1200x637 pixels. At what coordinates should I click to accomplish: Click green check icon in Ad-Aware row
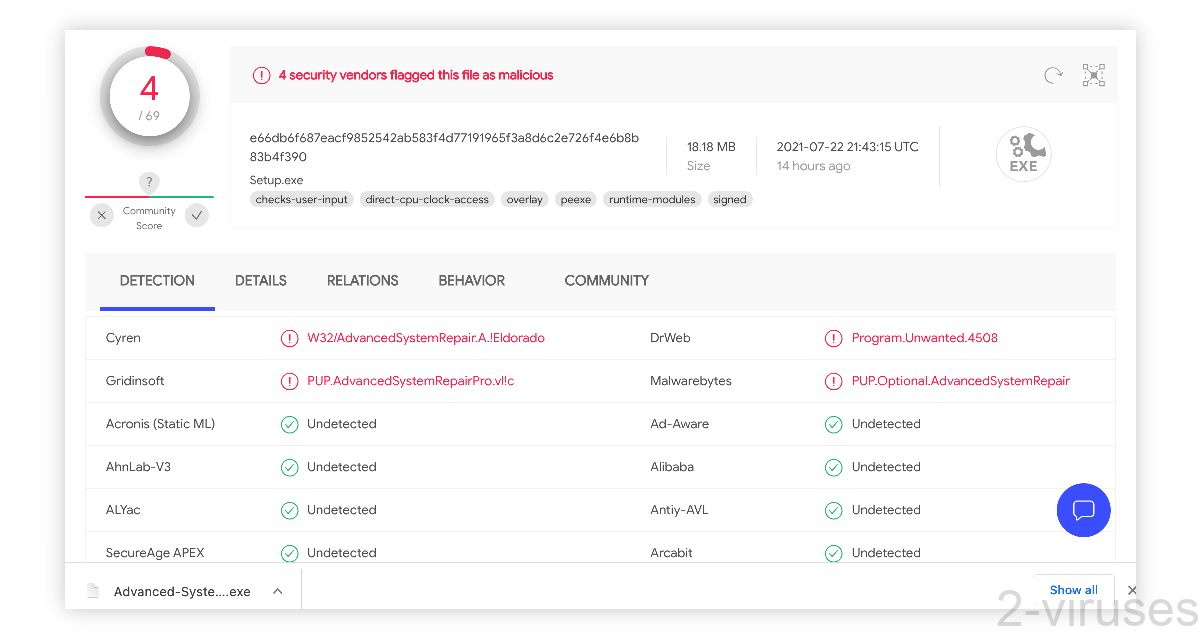pyautogui.click(x=833, y=424)
